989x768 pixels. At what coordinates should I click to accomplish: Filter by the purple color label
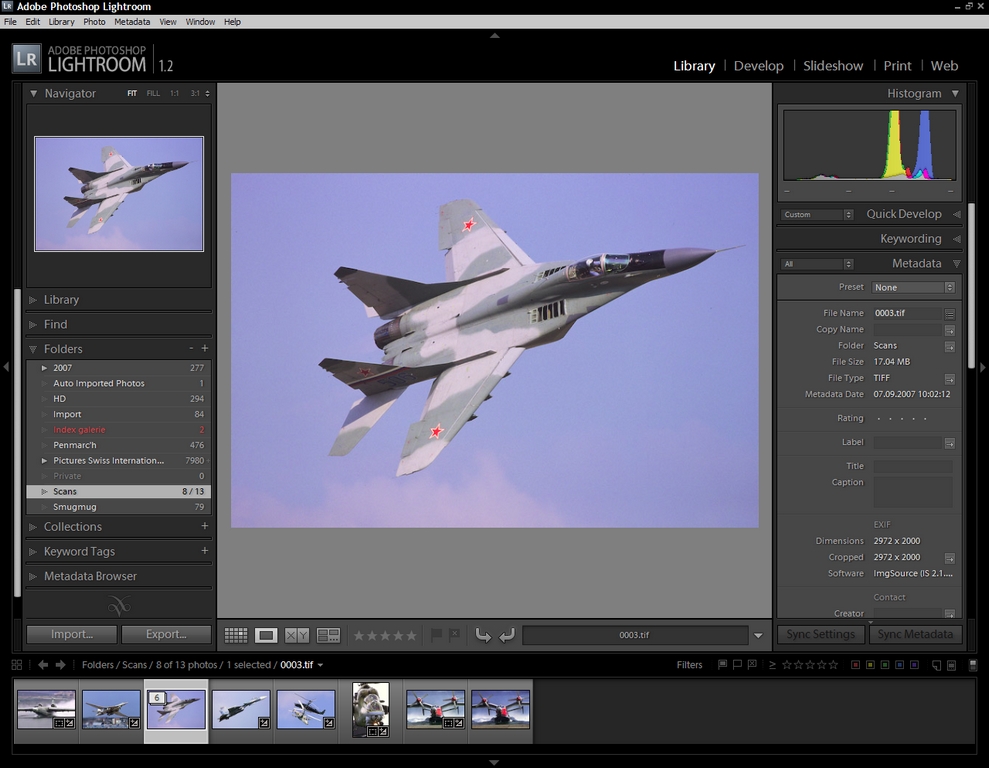(x=914, y=665)
